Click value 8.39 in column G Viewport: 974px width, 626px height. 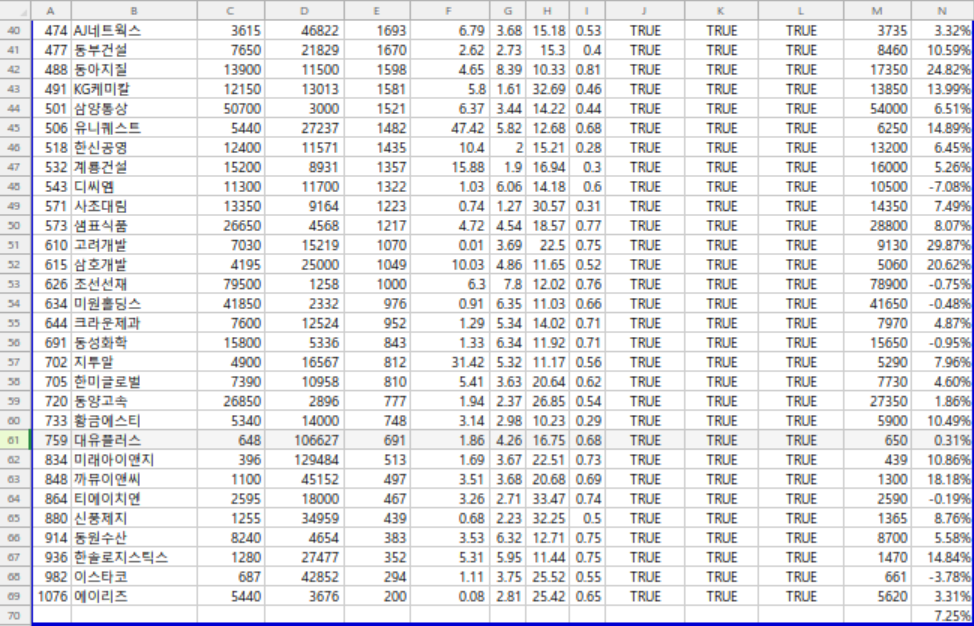click(507, 70)
